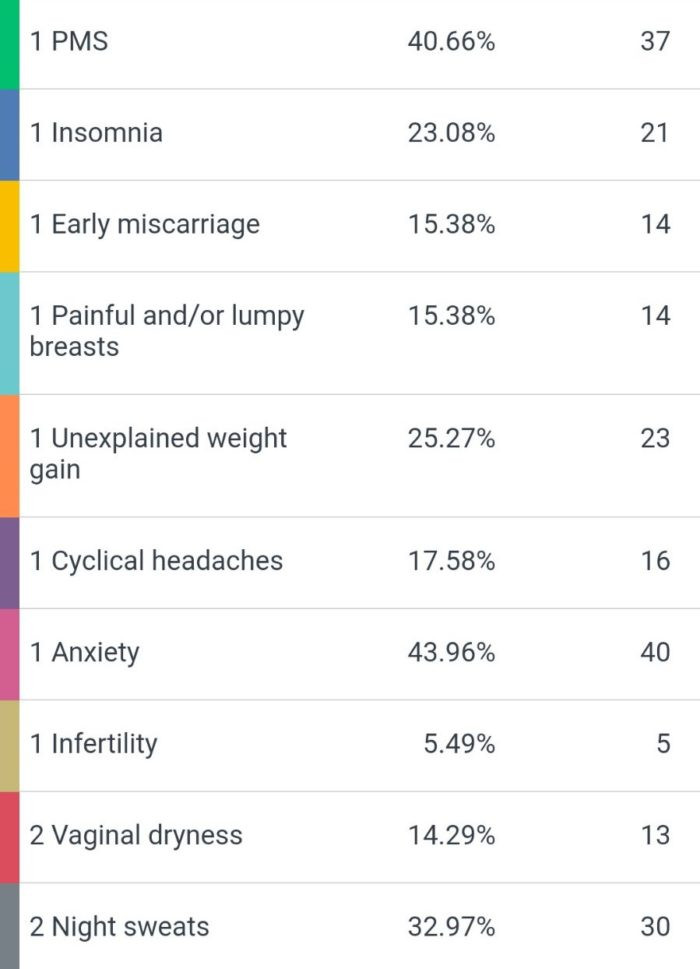Click the '1 Early miscarriage' label
Viewport: 700px width, 969px height.
145,224
